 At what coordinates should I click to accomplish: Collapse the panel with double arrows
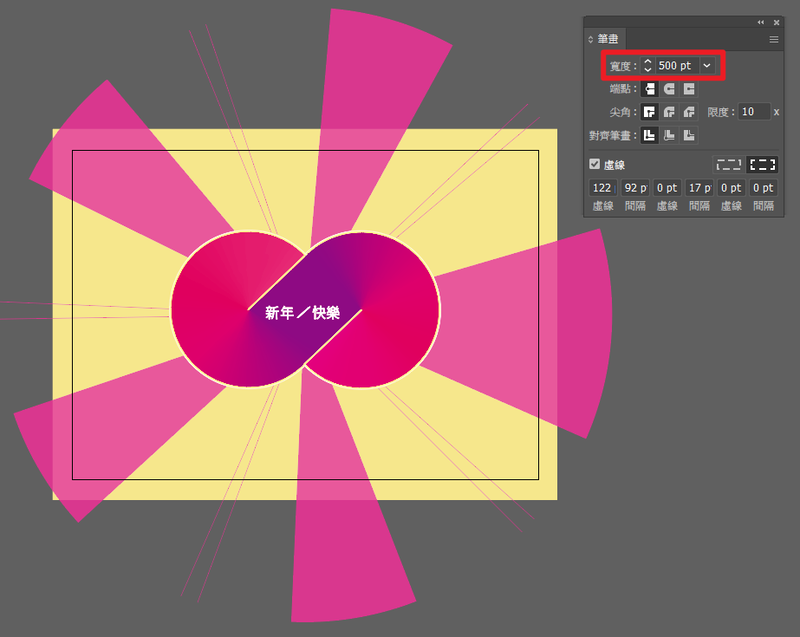760,22
